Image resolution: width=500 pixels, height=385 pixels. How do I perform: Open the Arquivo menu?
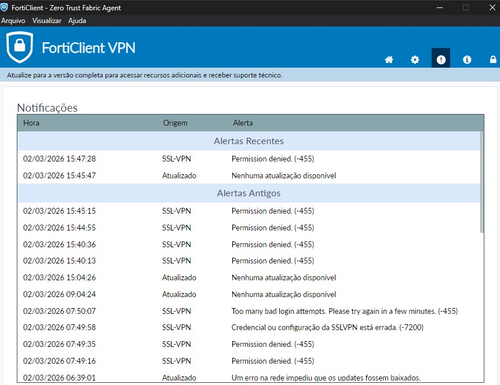tap(13, 21)
